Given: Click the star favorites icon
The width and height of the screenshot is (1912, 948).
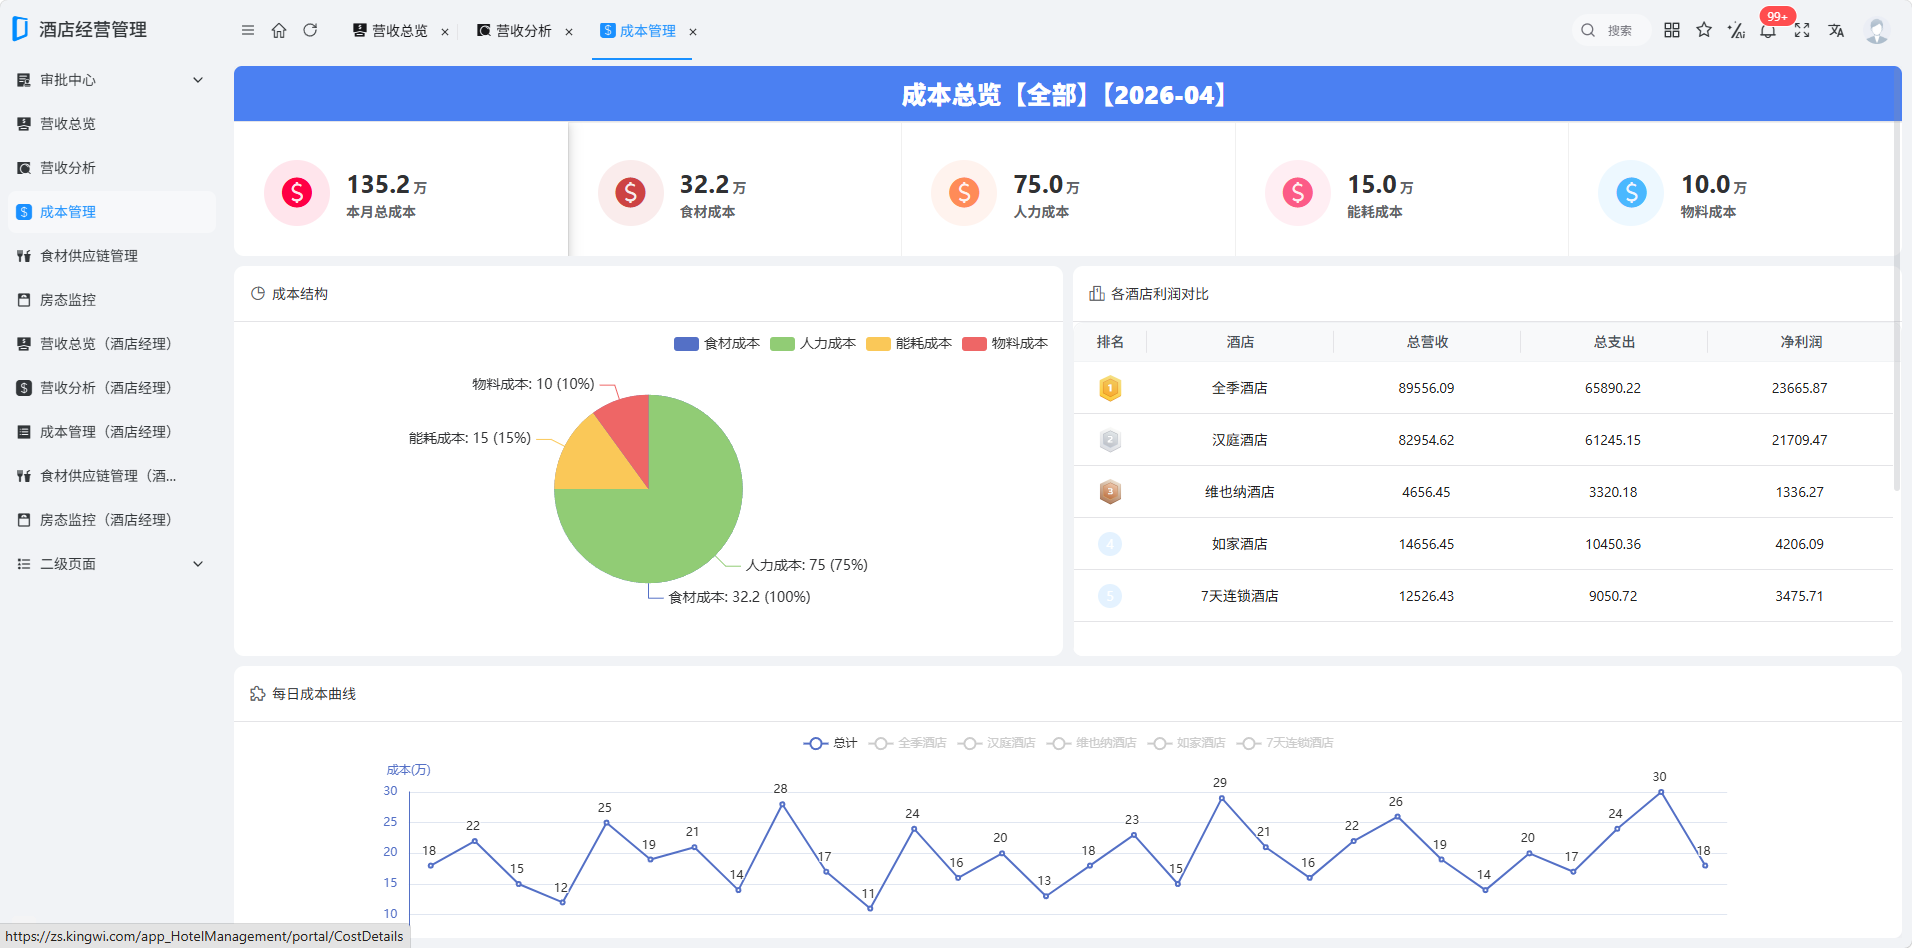Looking at the screenshot, I should pos(1704,30).
